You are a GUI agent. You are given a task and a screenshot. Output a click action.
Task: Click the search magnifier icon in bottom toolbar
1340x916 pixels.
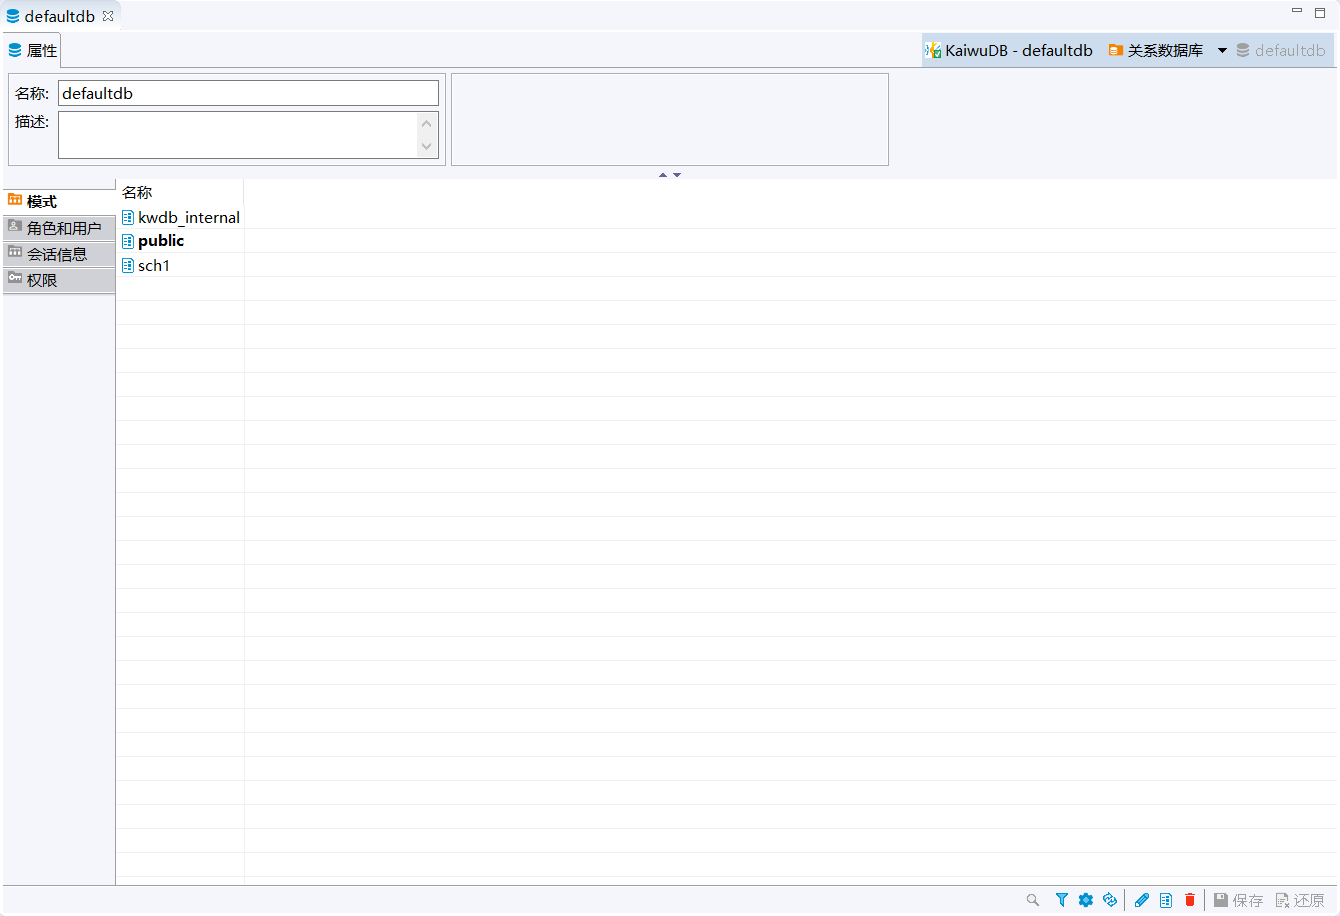[1033, 900]
